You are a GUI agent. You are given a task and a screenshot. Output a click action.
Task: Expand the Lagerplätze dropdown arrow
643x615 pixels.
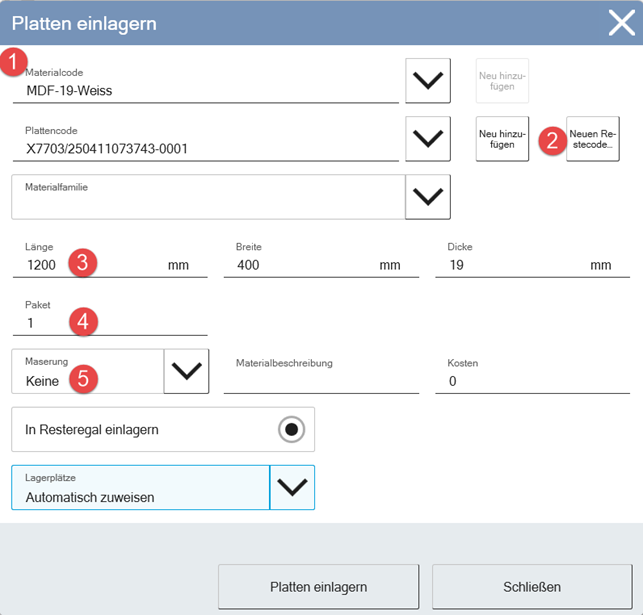click(x=292, y=487)
